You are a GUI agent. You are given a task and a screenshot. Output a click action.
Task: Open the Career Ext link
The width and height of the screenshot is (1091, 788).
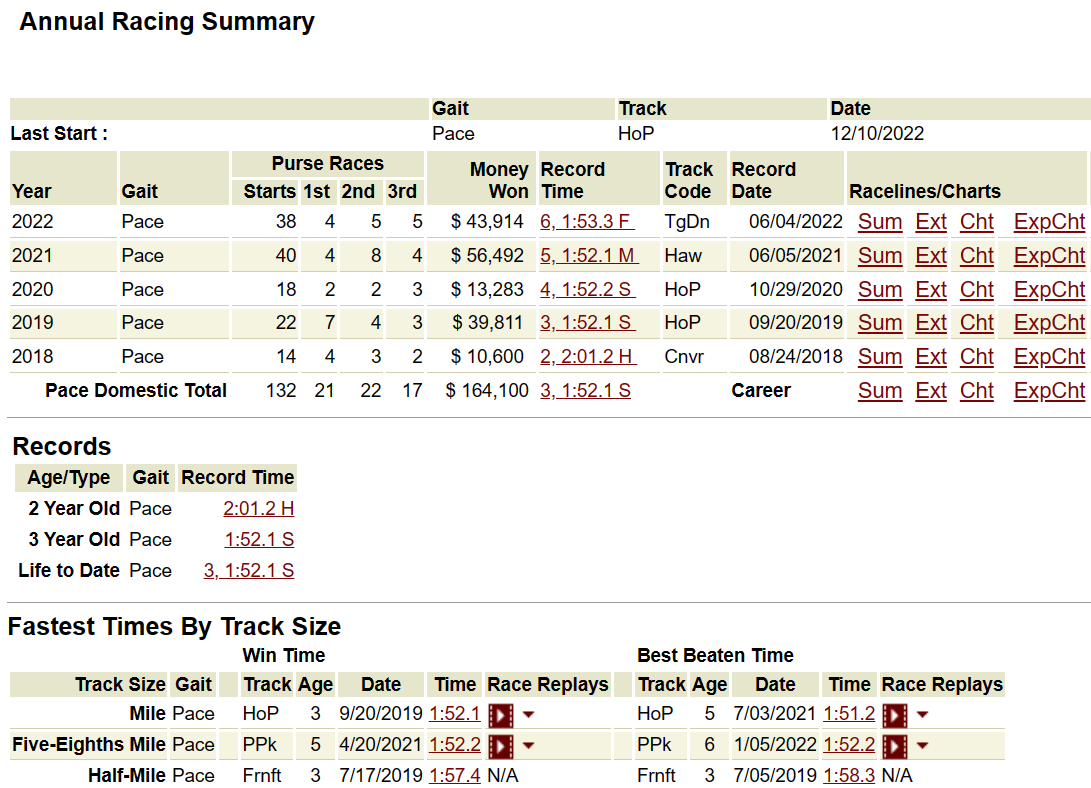point(931,391)
